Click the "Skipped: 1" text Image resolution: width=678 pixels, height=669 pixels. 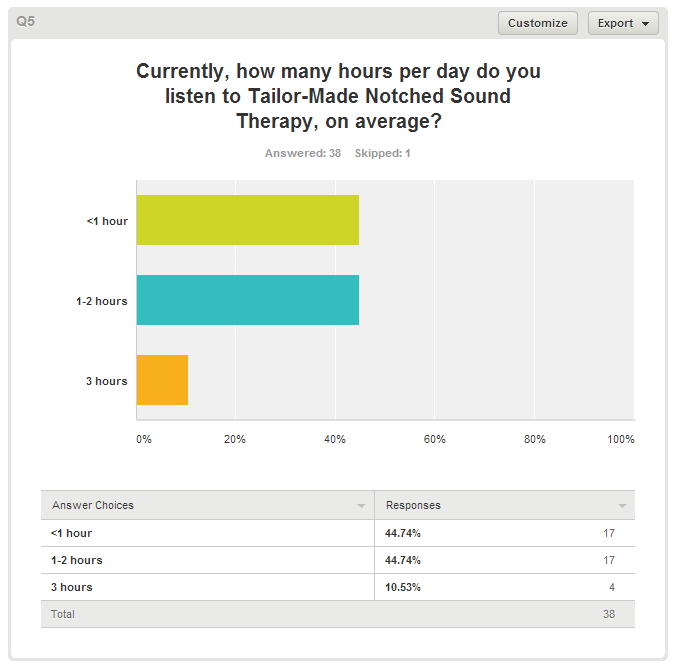383,154
